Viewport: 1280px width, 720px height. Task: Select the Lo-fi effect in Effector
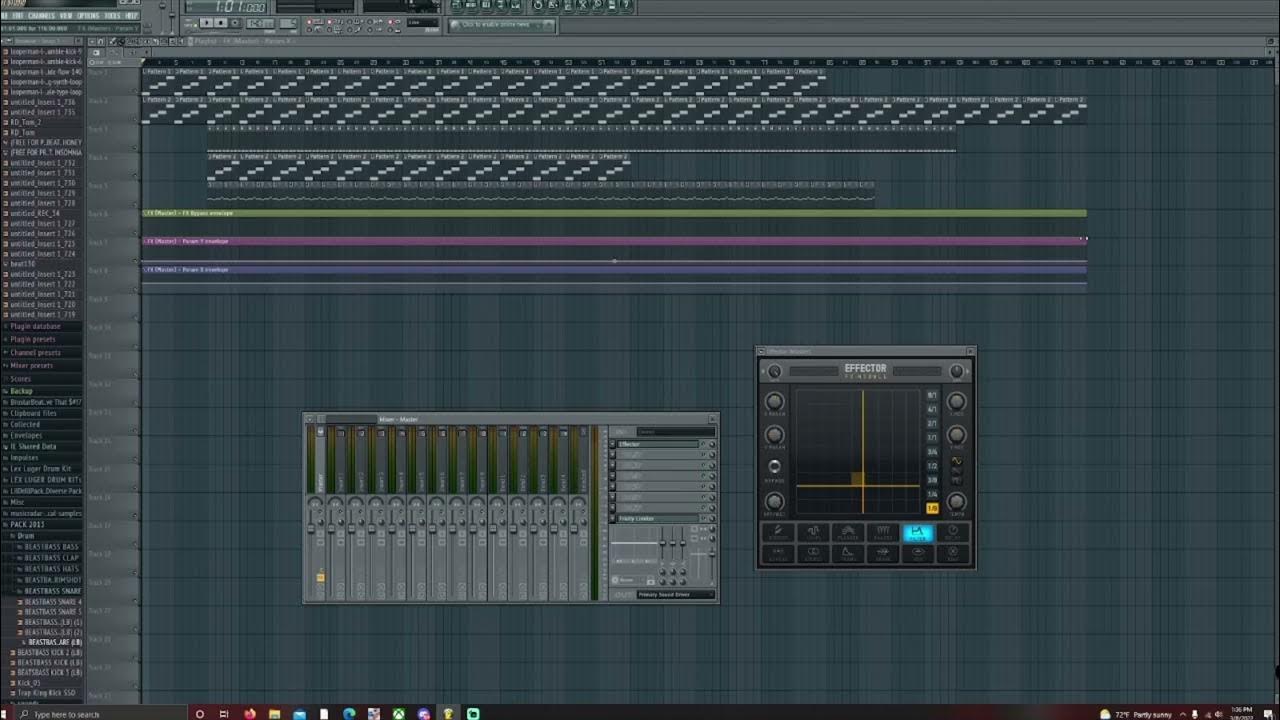point(814,533)
